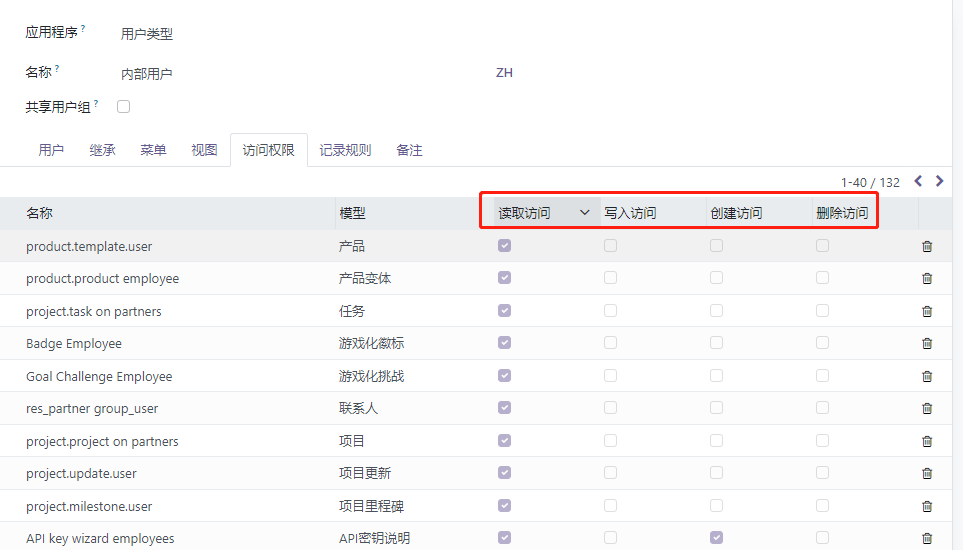Enable delete access for product.template.user
This screenshot has height=550, width=963.
click(822, 246)
